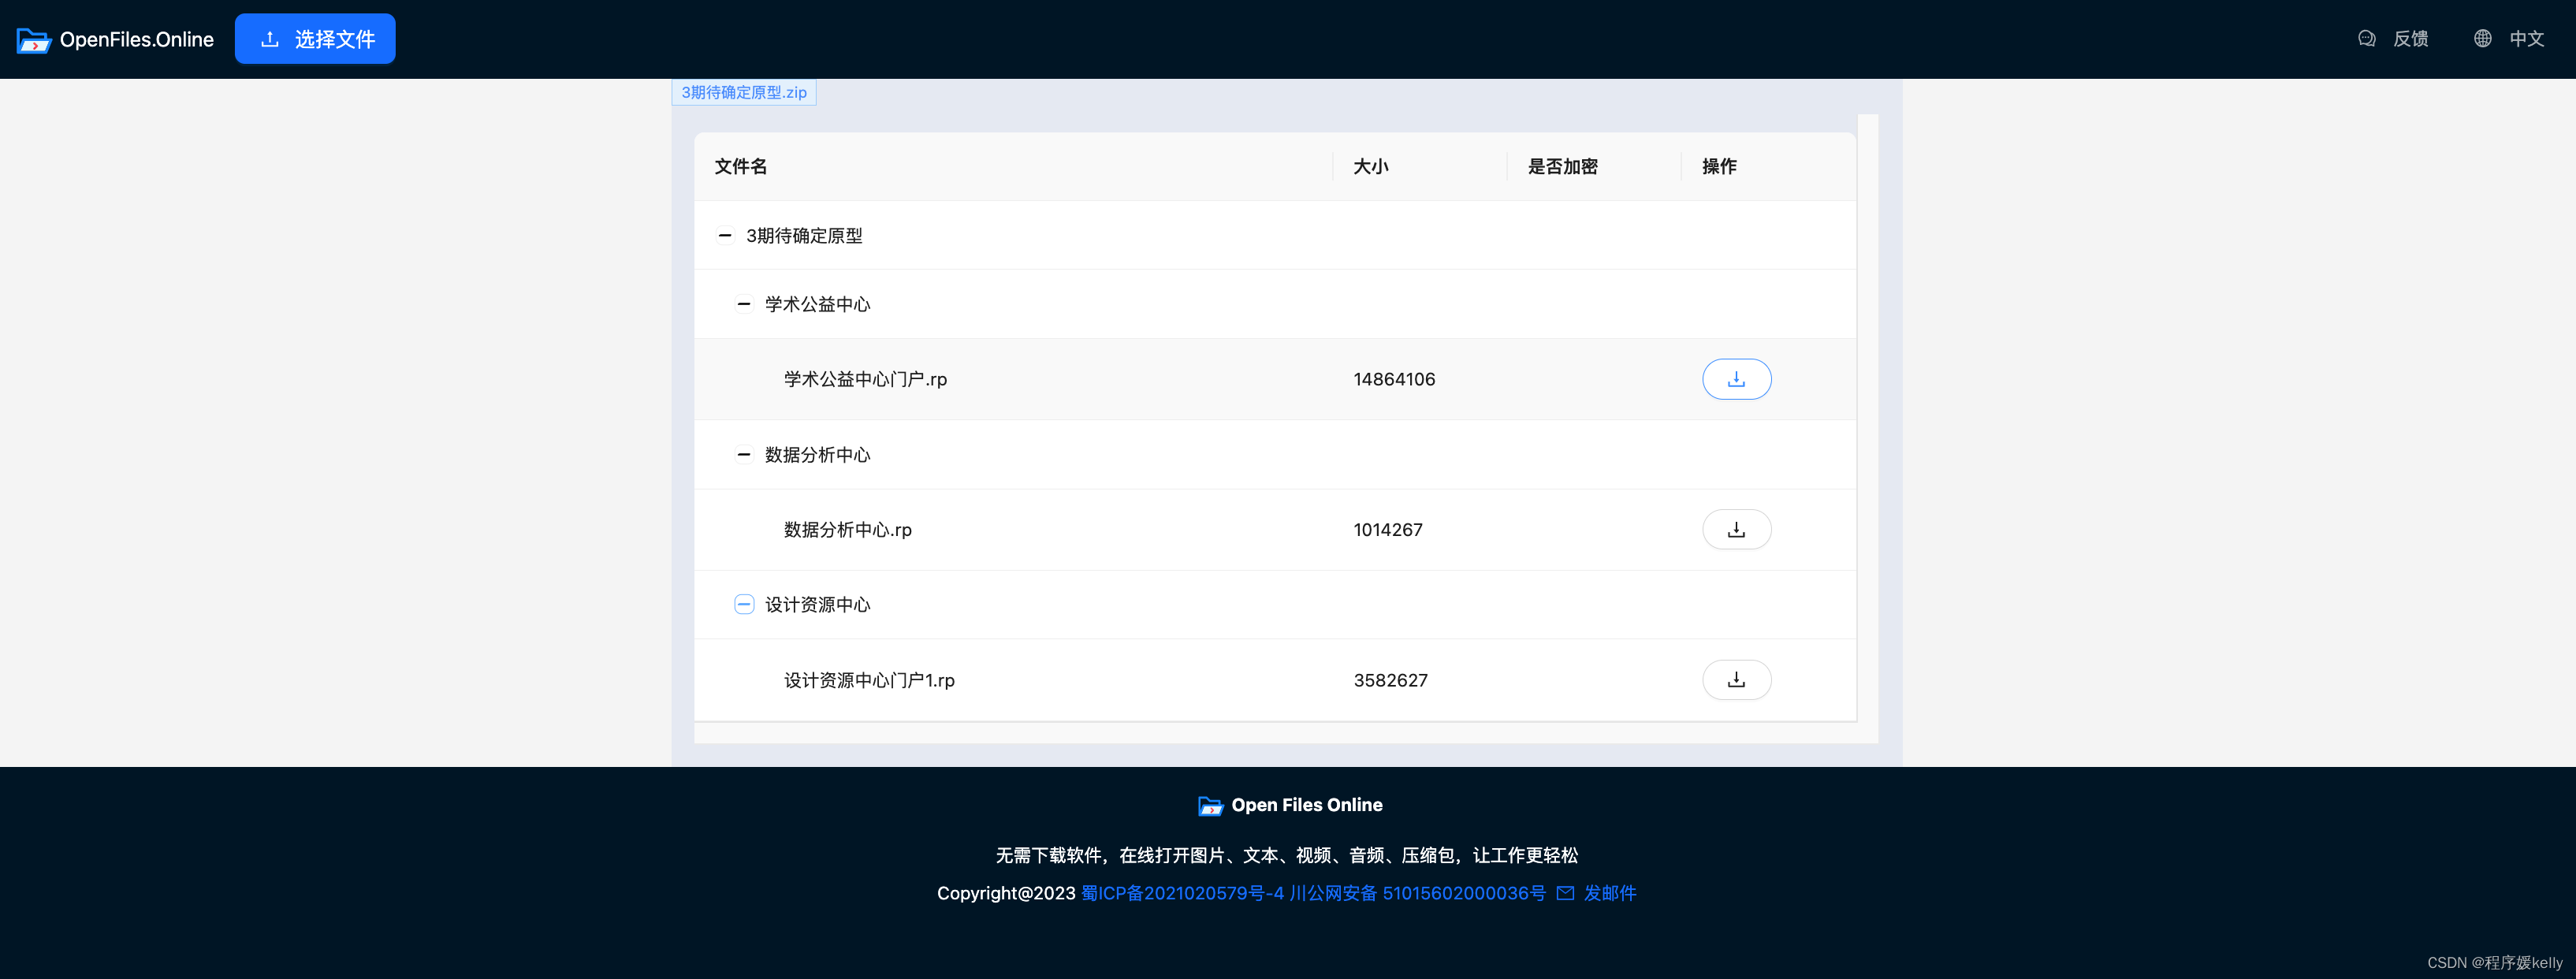This screenshot has height=979, width=2576.
Task: Click the globe language icon
Action: pyautogui.click(x=2482, y=39)
